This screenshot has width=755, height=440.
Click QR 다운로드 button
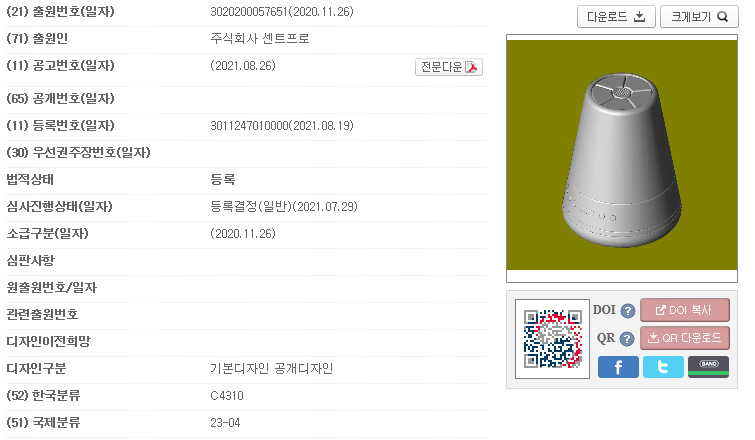(x=685, y=338)
